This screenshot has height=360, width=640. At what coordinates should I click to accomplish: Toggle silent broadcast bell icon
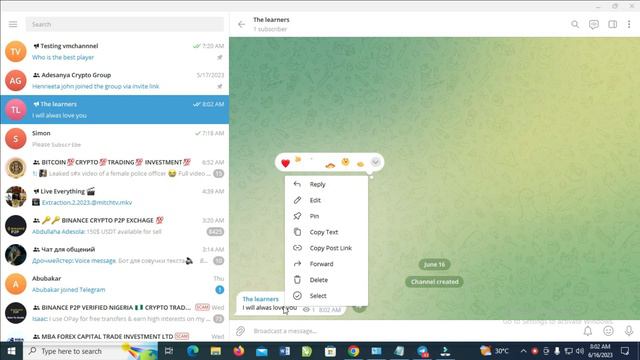(x=588, y=331)
